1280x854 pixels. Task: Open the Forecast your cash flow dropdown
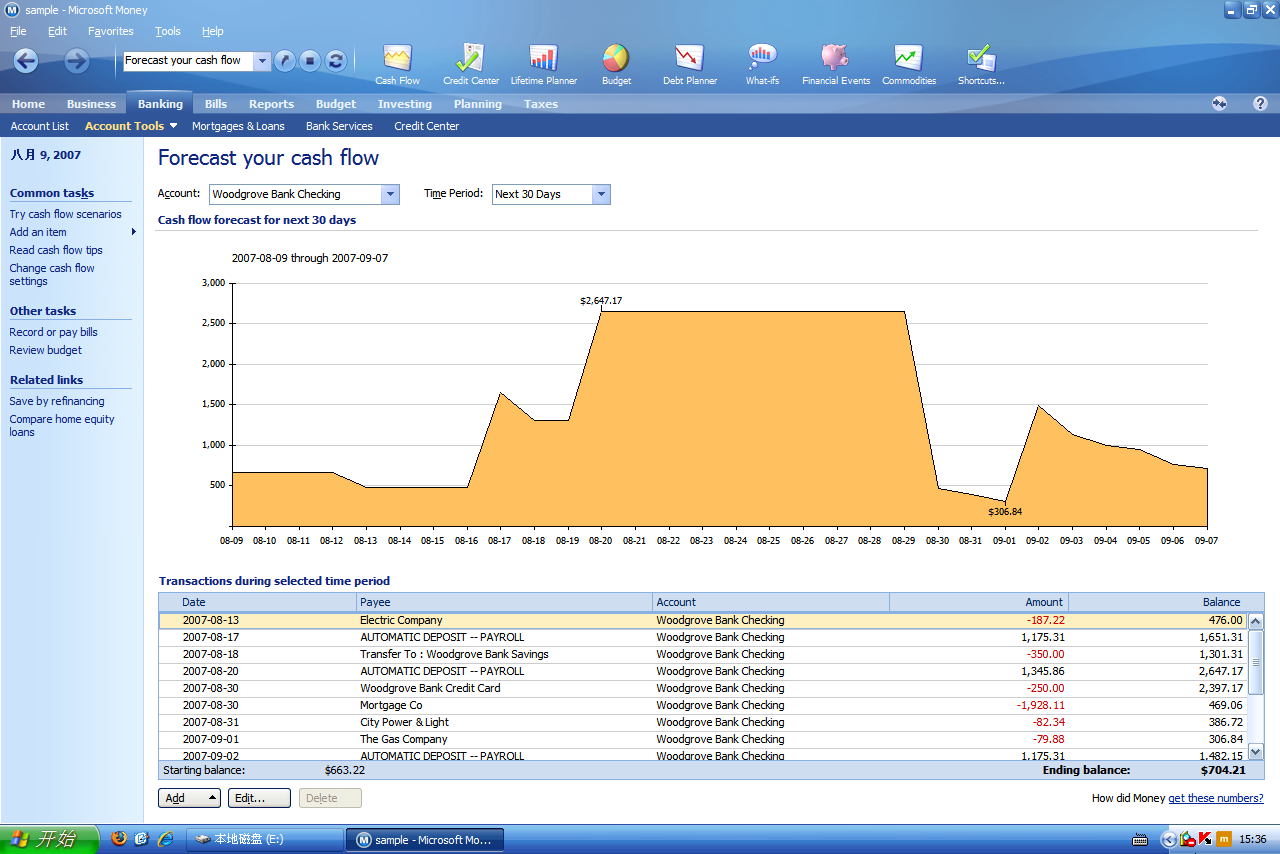262,60
